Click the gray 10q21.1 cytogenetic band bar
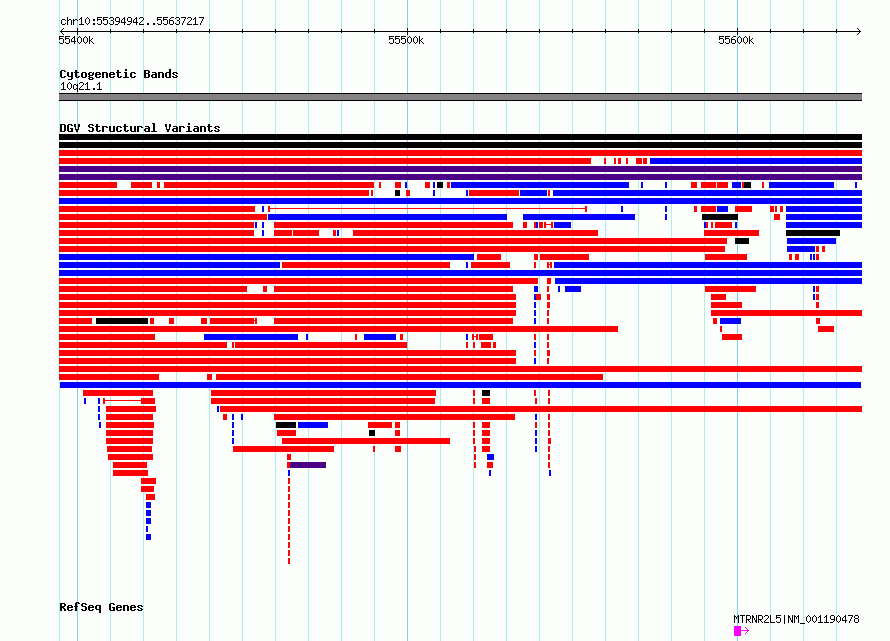890x641 pixels. click(x=460, y=97)
